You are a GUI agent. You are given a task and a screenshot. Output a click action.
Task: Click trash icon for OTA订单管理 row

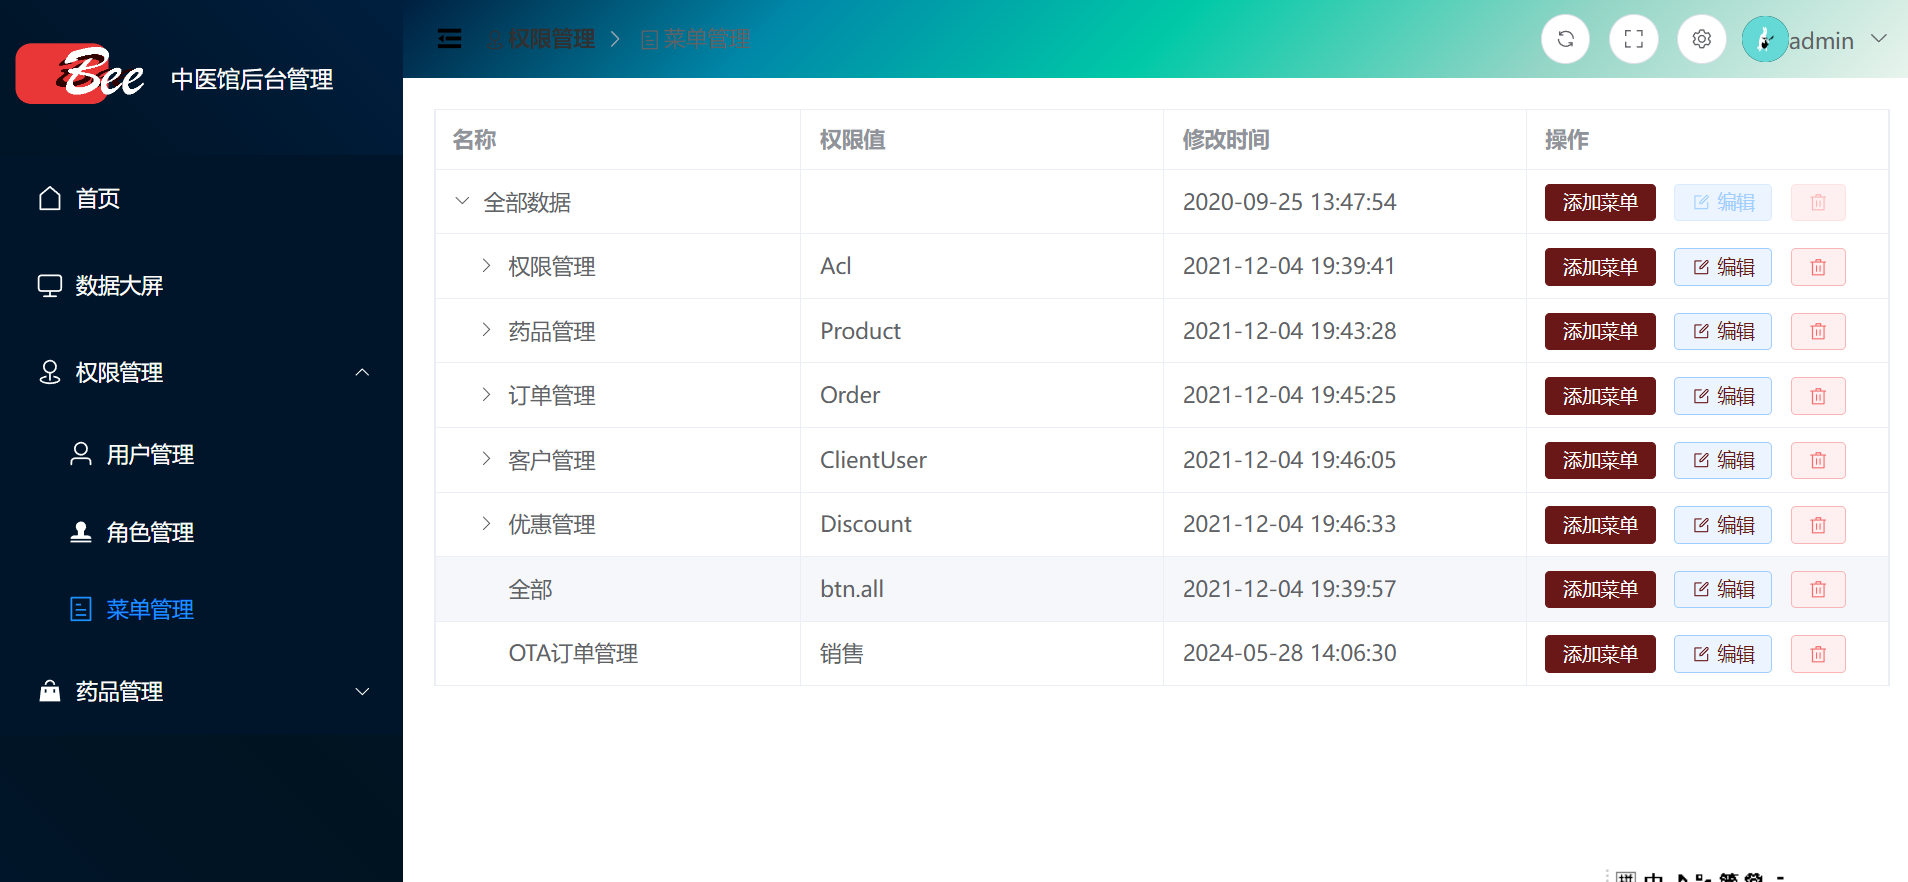pos(1817,654)
